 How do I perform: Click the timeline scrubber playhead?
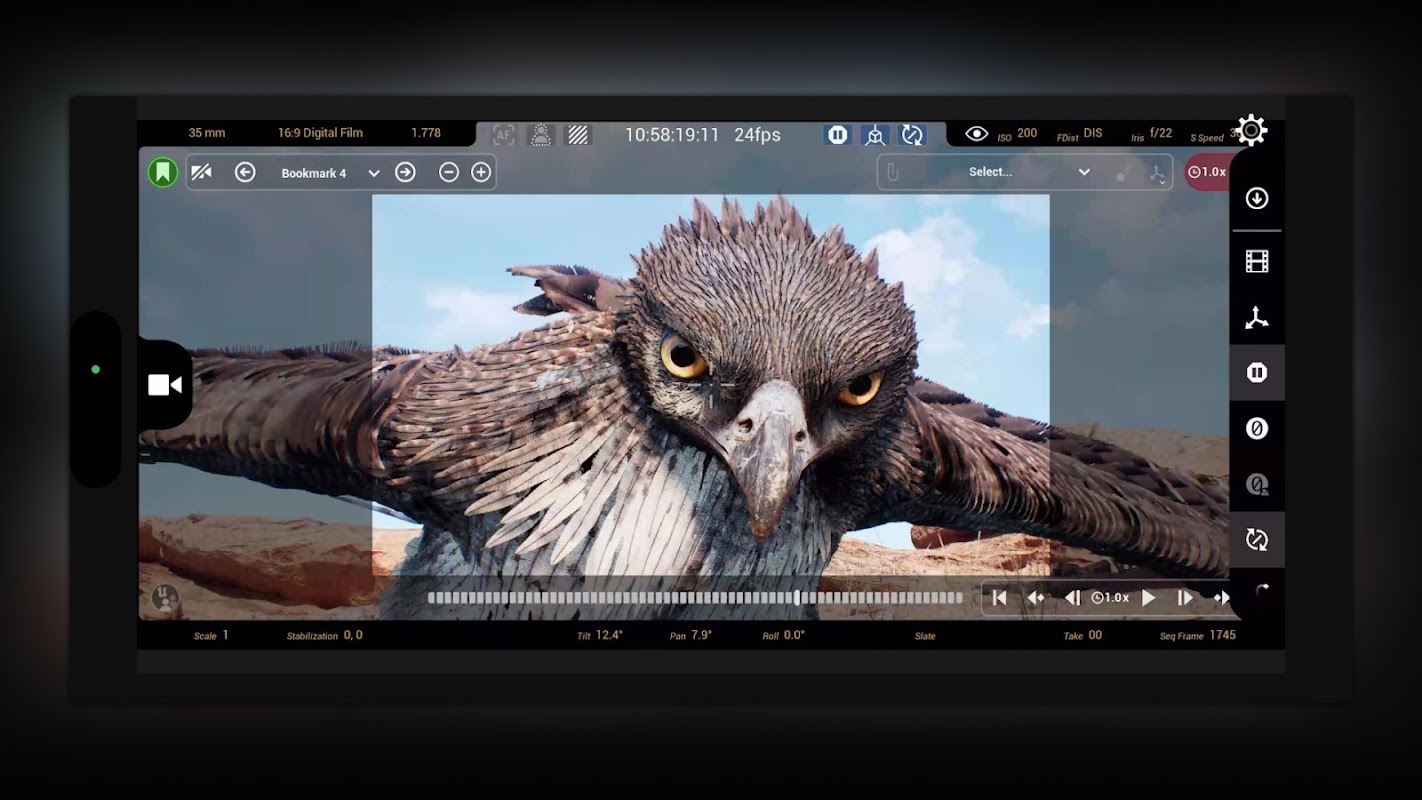pos(797,598)
